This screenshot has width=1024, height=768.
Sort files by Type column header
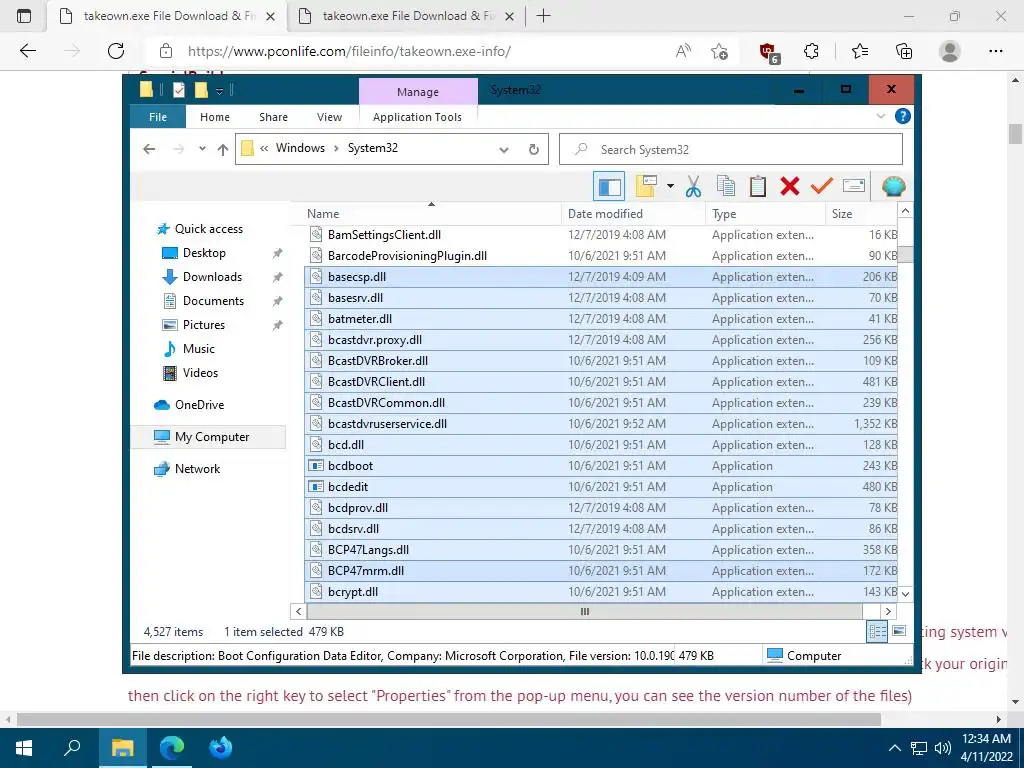point(765,214)
